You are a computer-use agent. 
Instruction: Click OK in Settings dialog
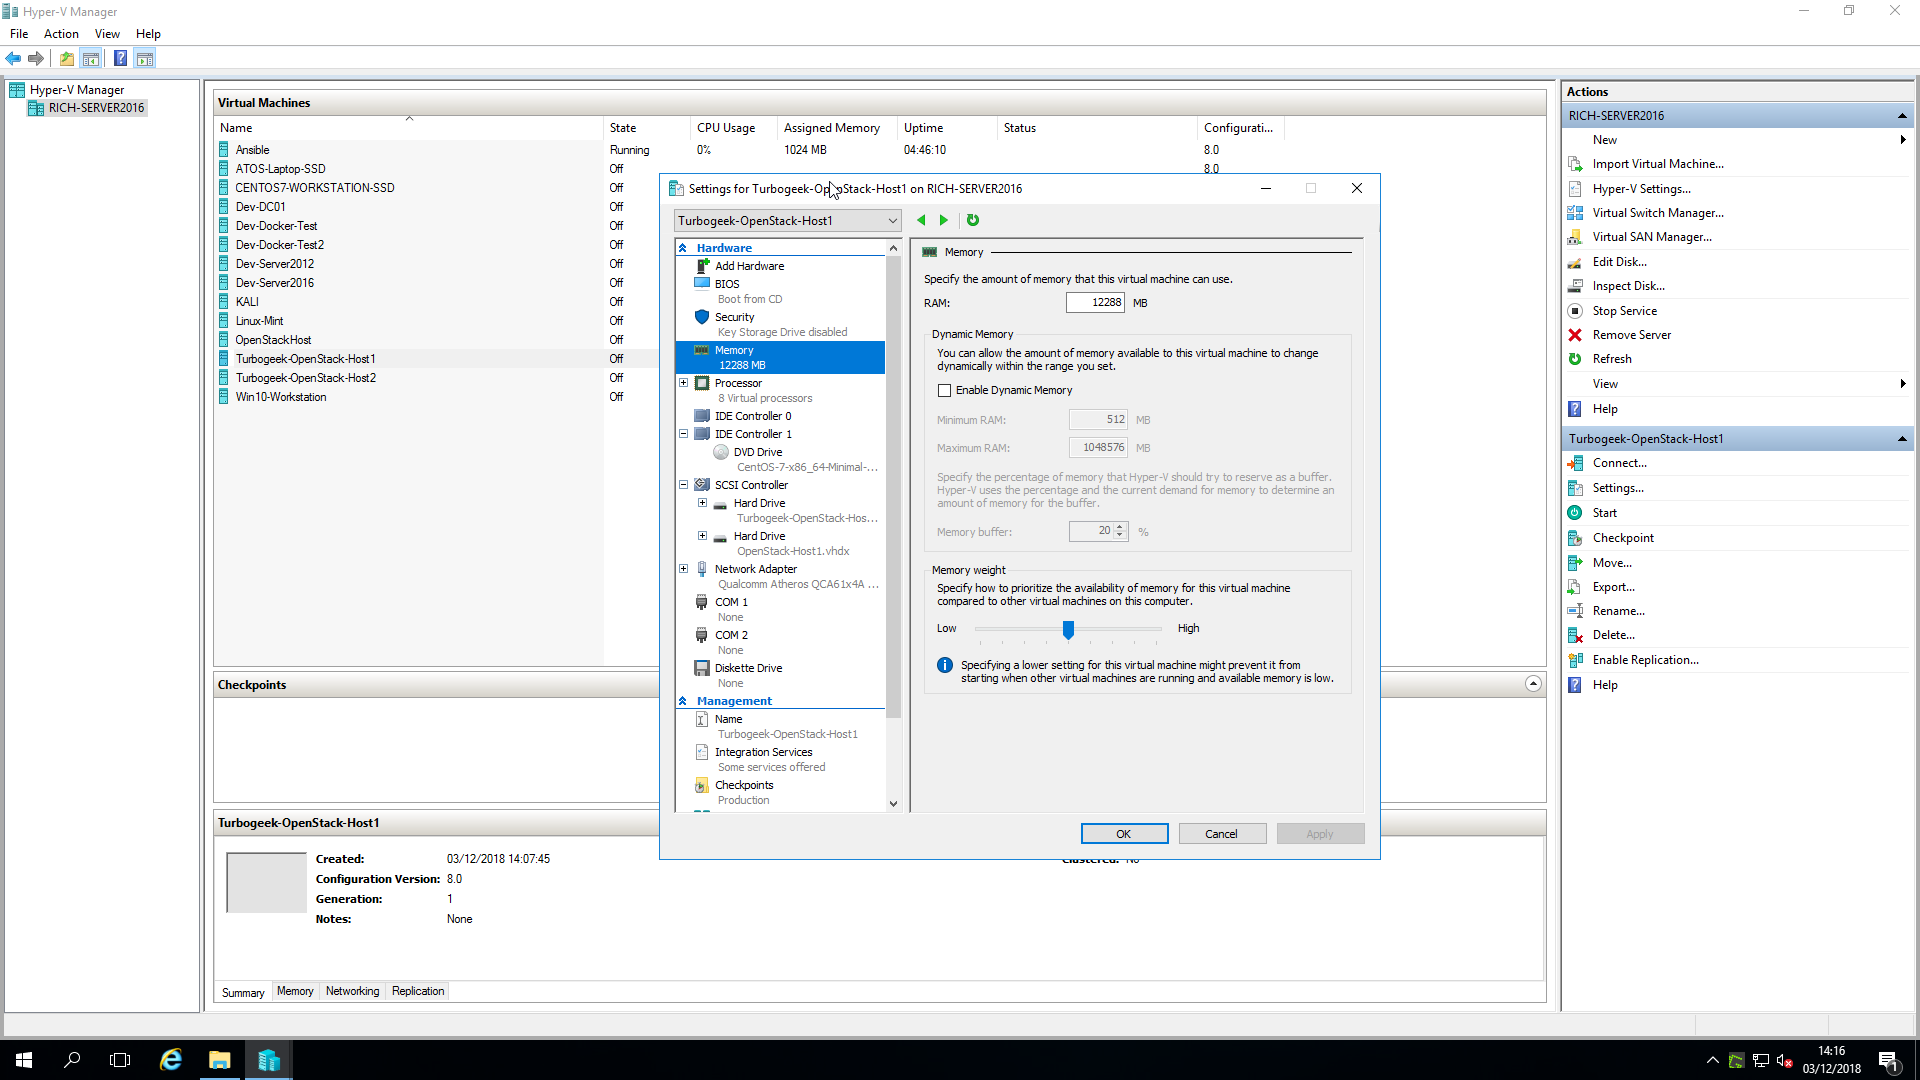[x=1124, y=834]
